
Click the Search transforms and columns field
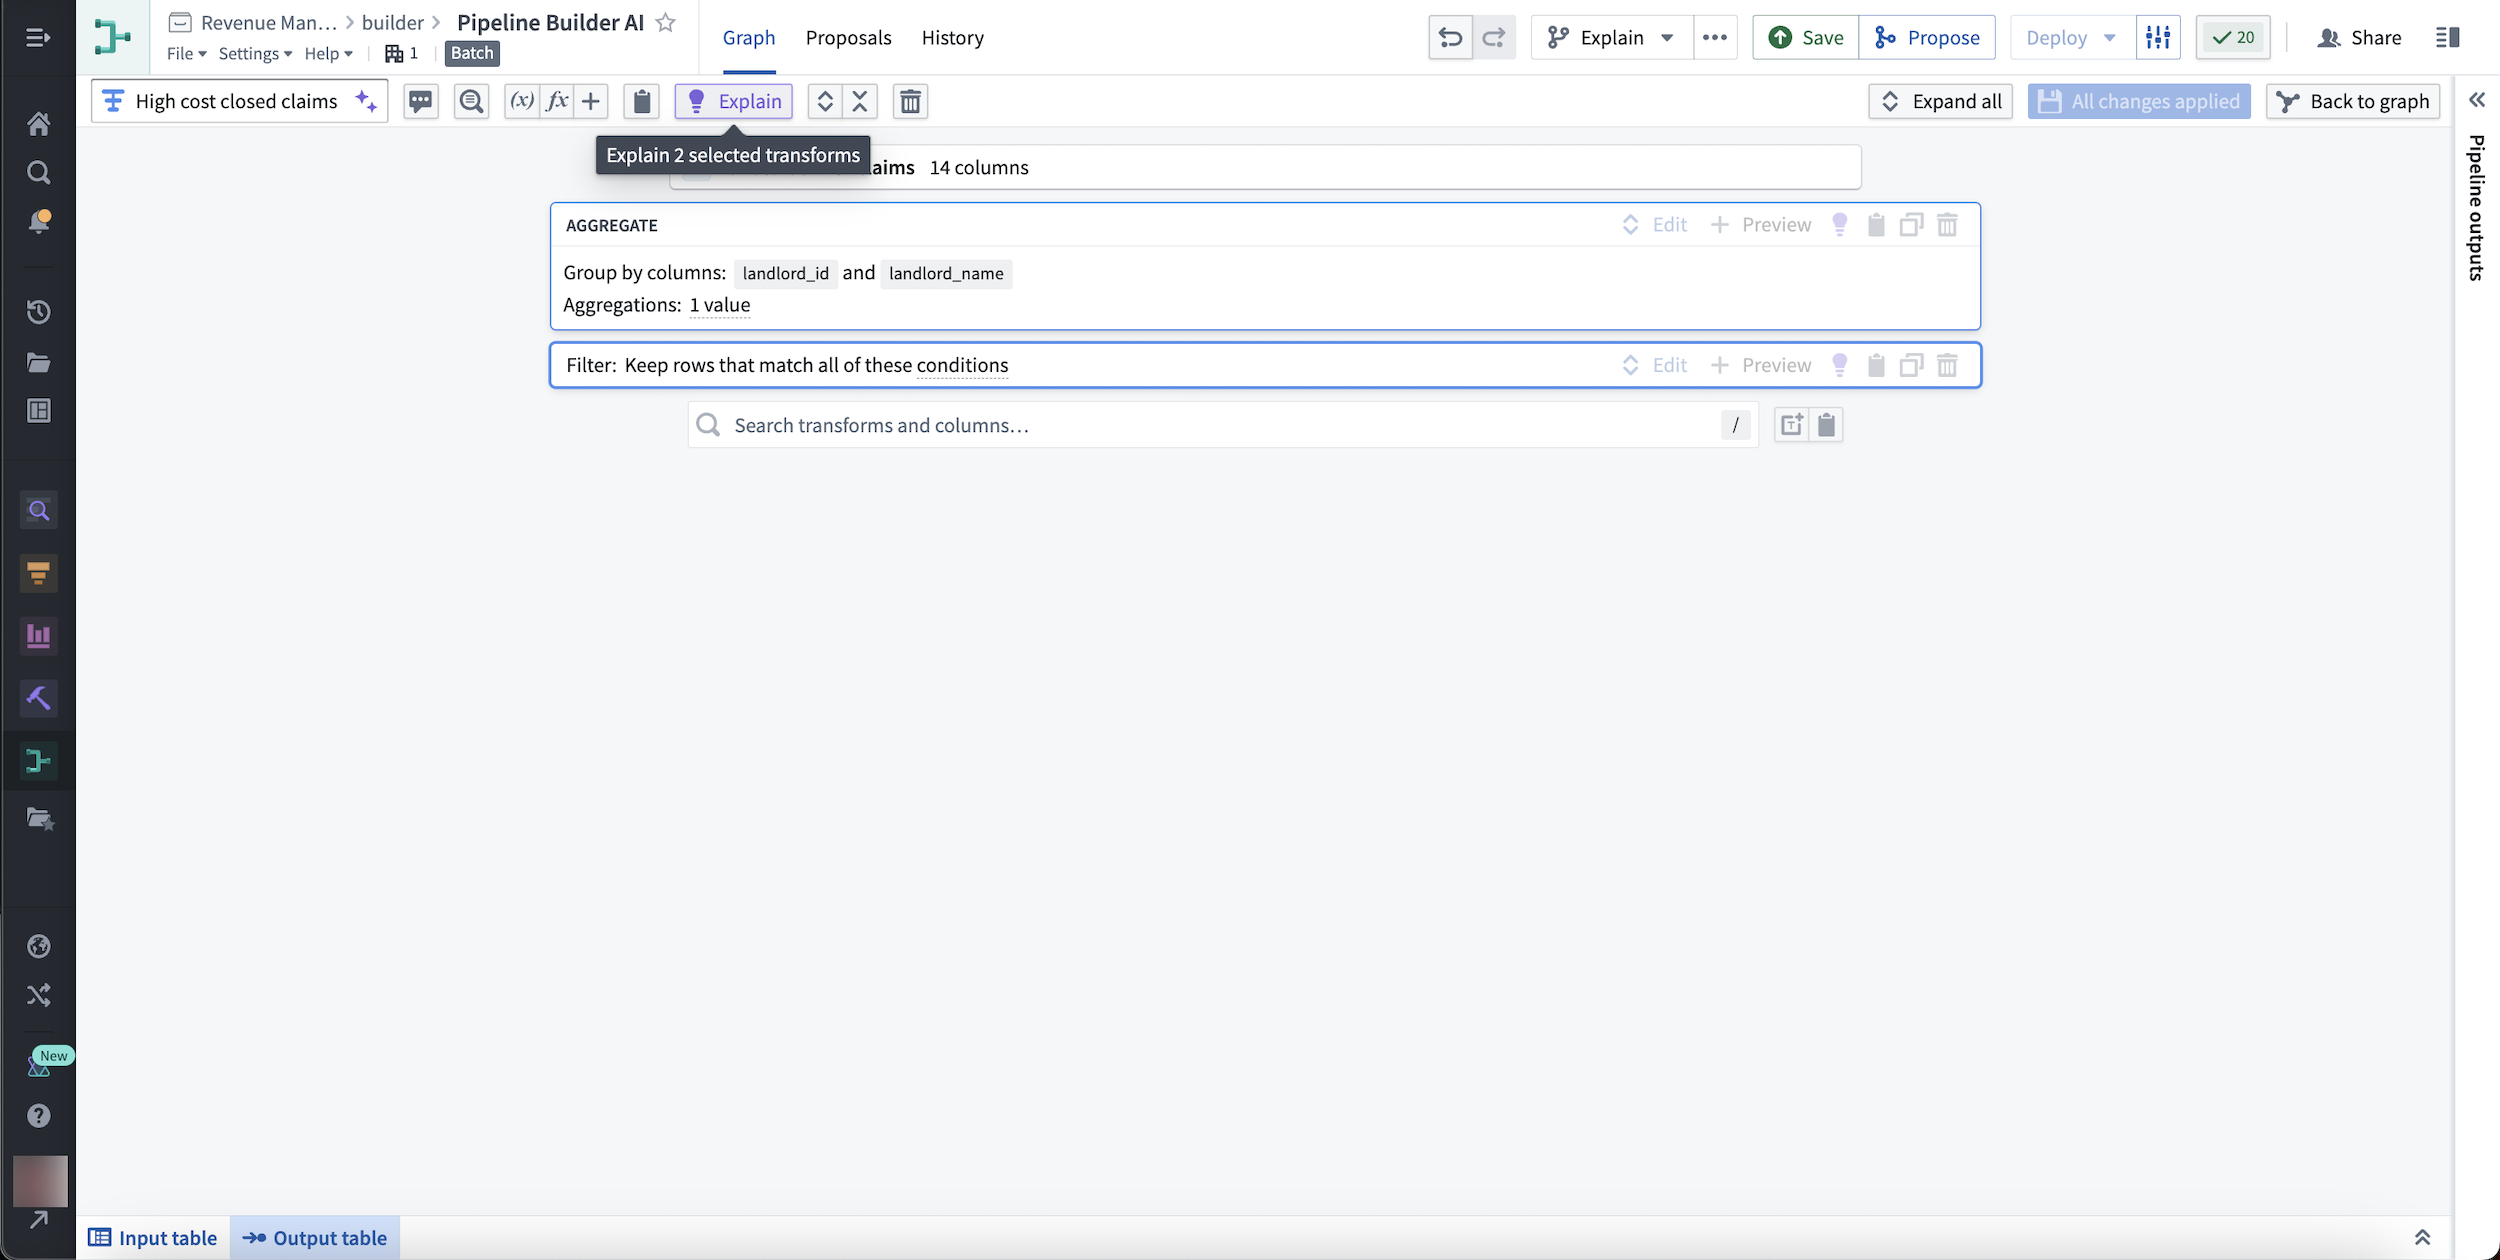click(1223, 425)
